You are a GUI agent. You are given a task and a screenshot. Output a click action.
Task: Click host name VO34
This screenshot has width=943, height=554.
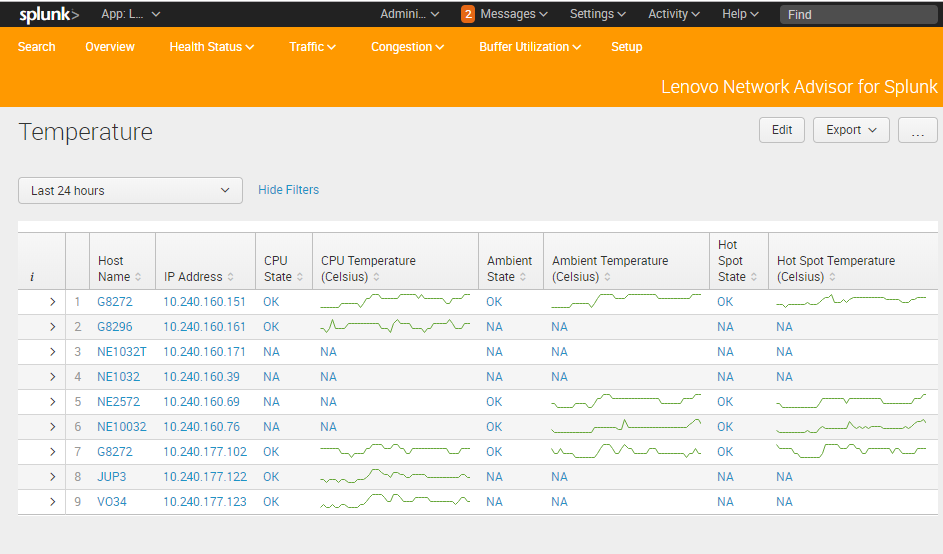tap(112, 502)
